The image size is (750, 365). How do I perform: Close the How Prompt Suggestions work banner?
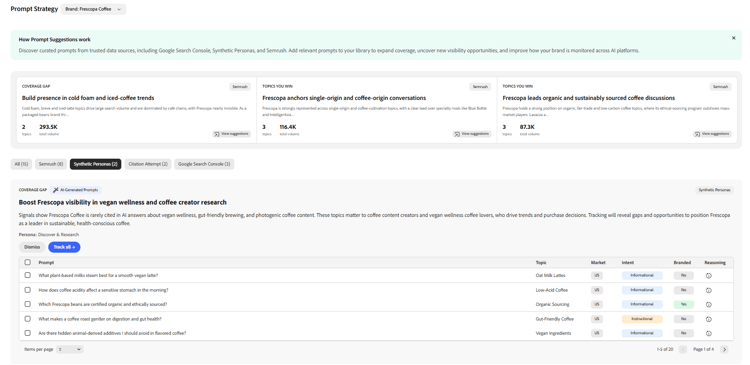click(734, 38)
